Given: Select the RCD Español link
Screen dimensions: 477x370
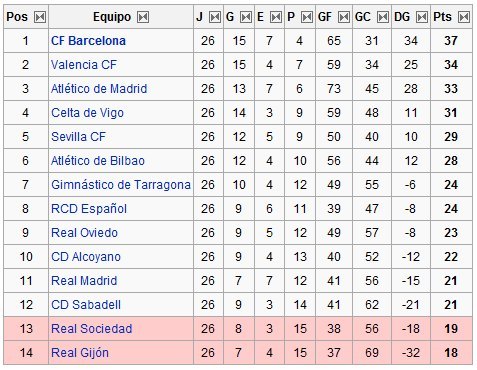Looking at the screenshot, I should (89, 209).
